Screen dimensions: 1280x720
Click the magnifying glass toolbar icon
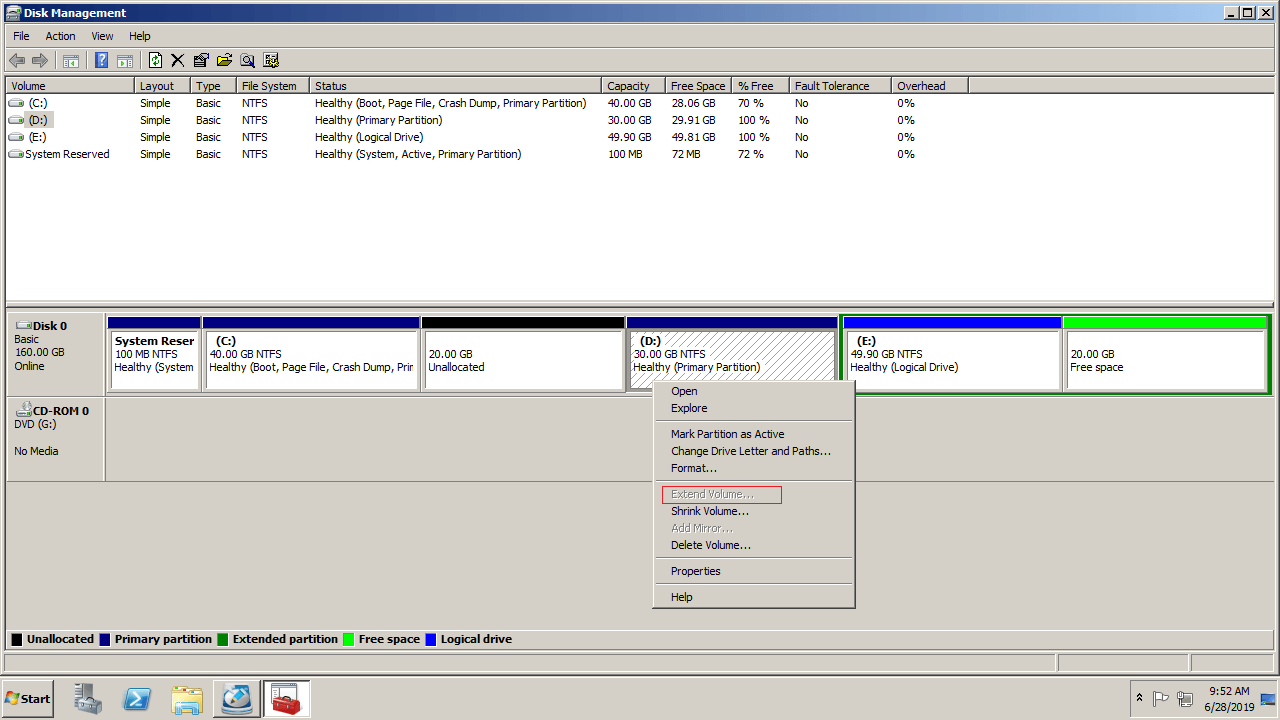[x=247, y=60]
